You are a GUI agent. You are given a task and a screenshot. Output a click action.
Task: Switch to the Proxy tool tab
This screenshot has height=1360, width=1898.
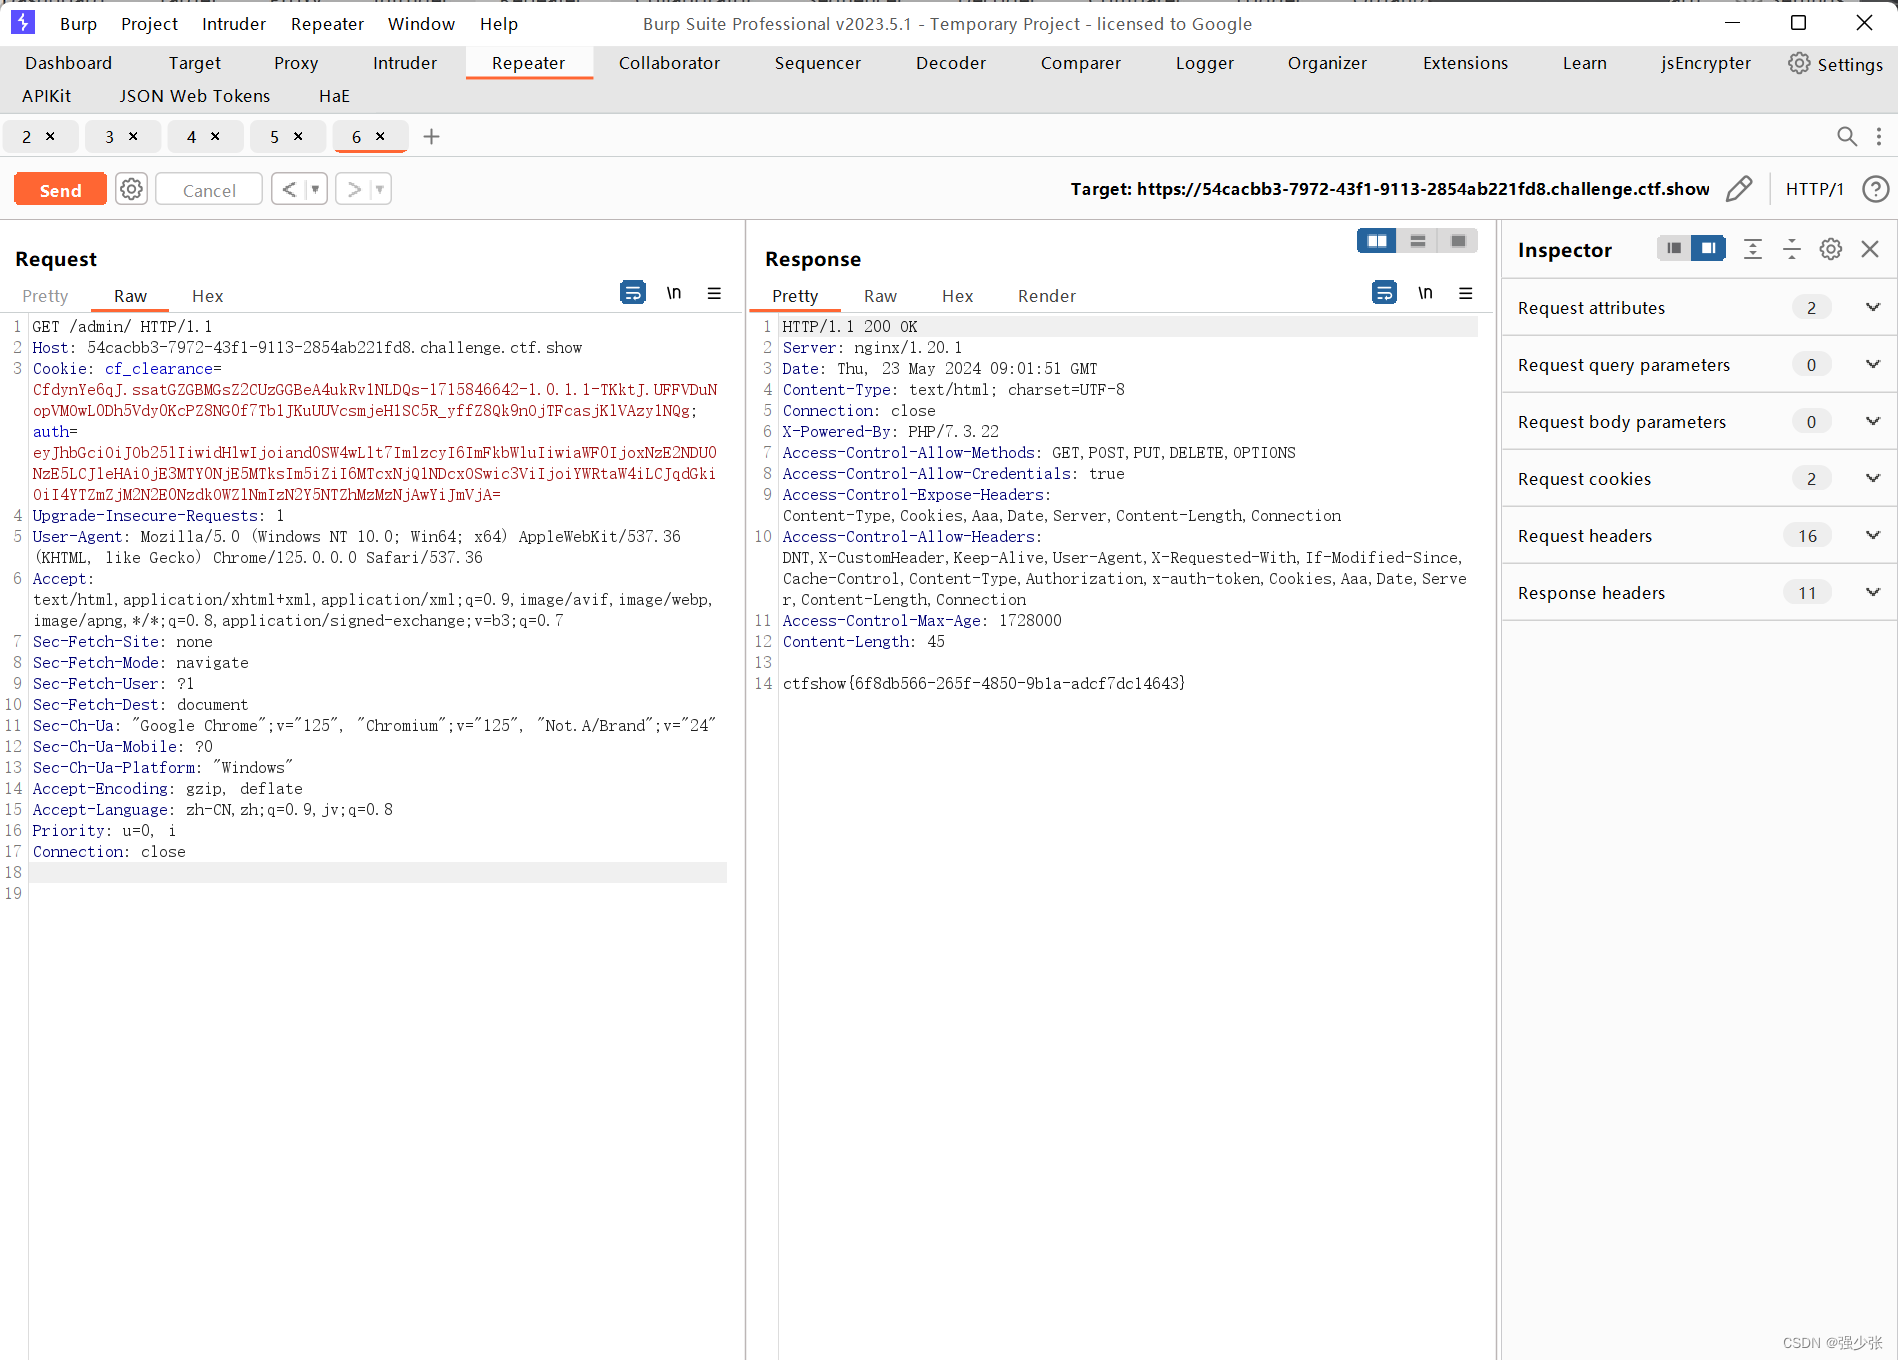(296, 63)
